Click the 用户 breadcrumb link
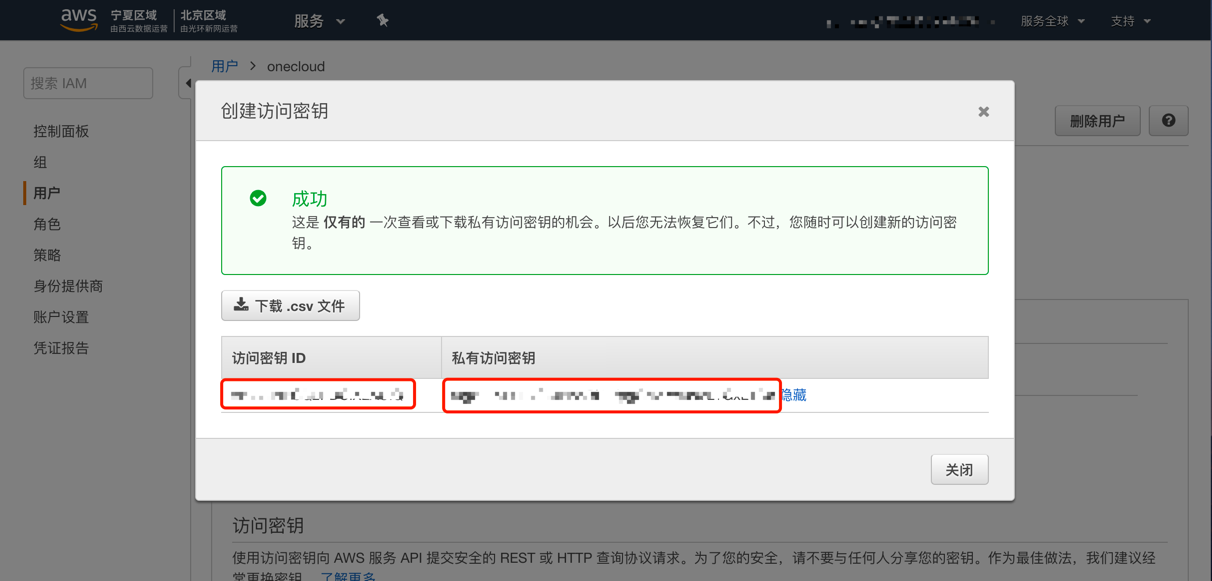 point(225,66)
